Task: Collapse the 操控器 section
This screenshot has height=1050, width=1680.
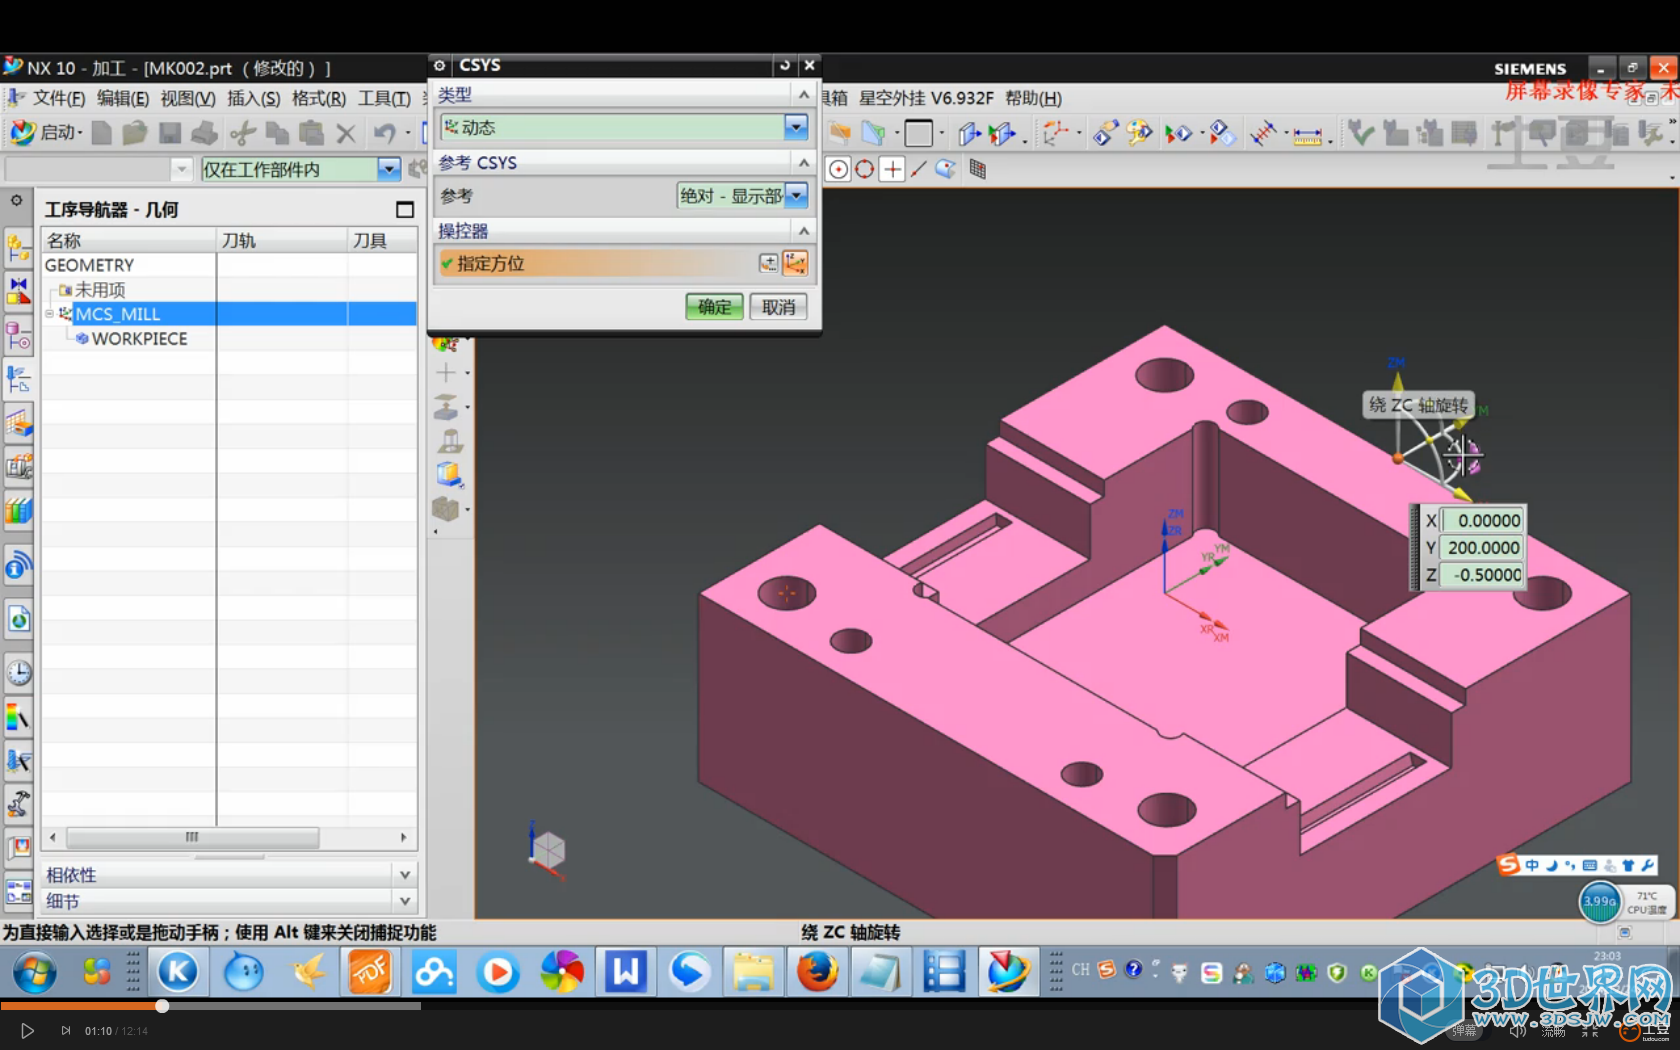Action: pos(803,230)
